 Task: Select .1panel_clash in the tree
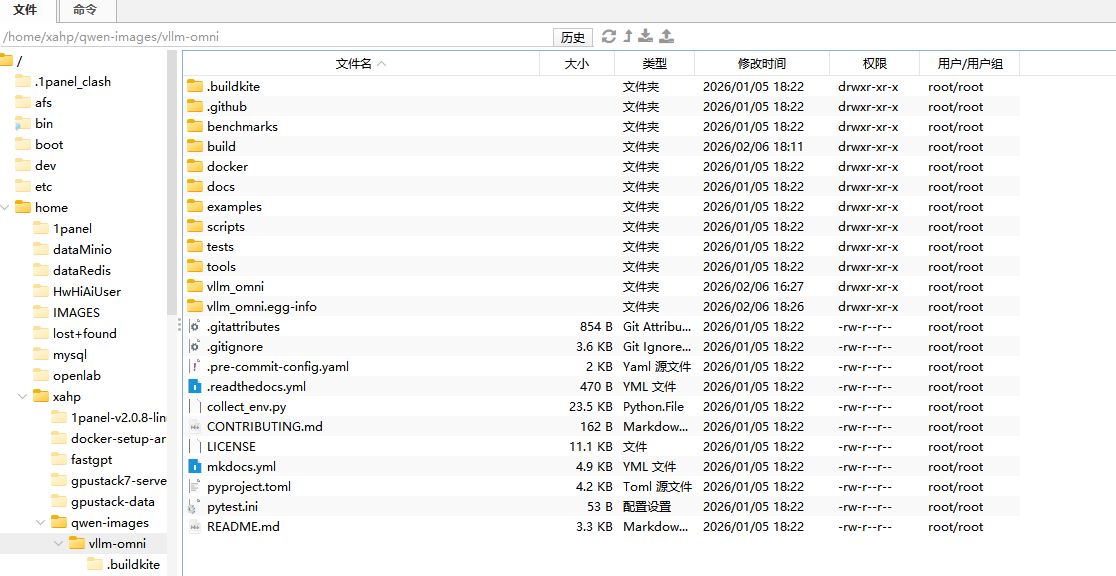[x=73, y=82]
